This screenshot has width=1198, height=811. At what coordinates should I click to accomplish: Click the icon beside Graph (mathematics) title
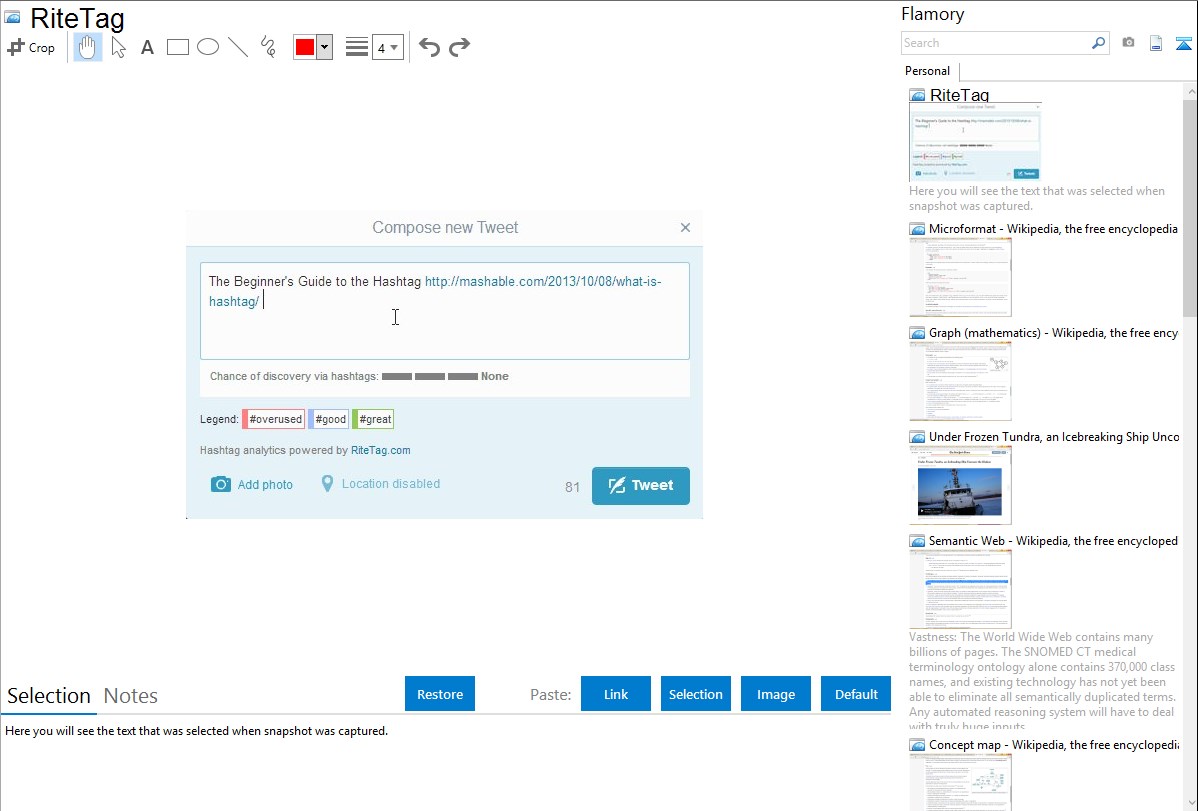(x=917, y=333)
